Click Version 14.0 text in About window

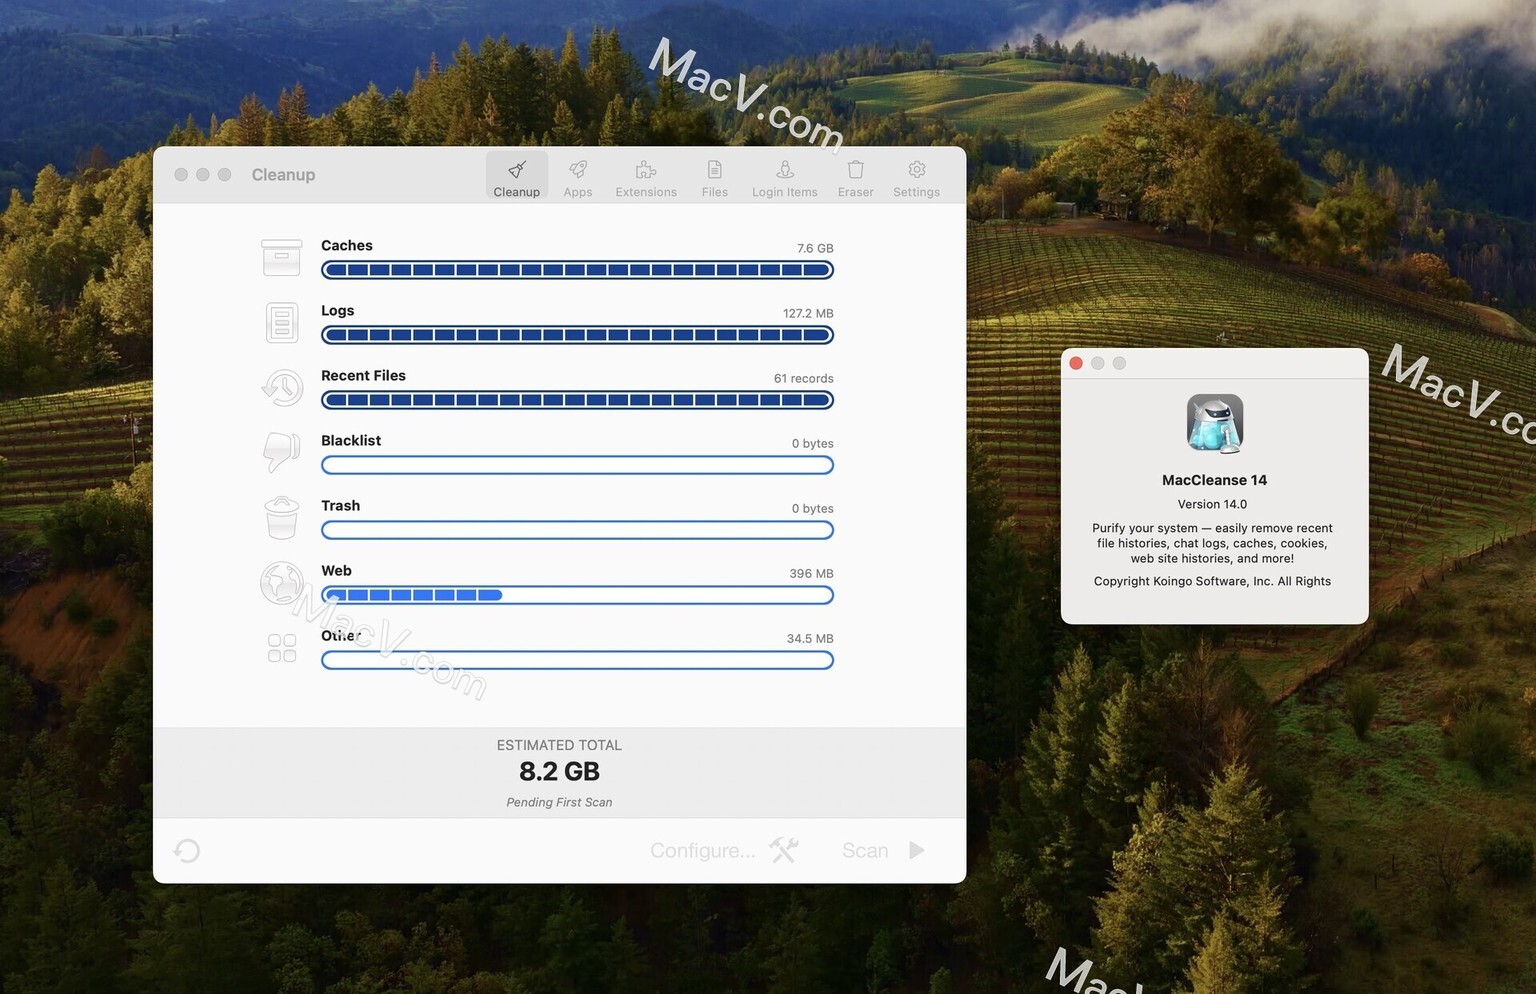coord(1212,504)
